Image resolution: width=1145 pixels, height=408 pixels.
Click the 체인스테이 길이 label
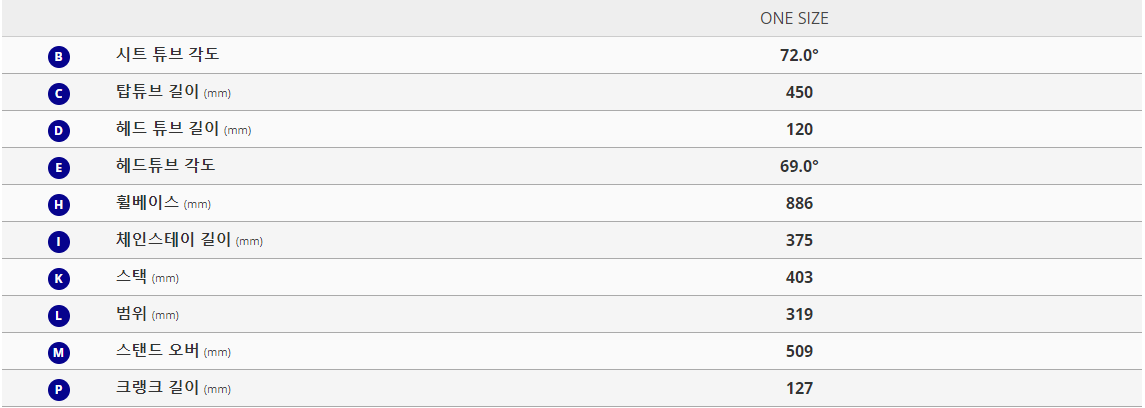point(173,240)
